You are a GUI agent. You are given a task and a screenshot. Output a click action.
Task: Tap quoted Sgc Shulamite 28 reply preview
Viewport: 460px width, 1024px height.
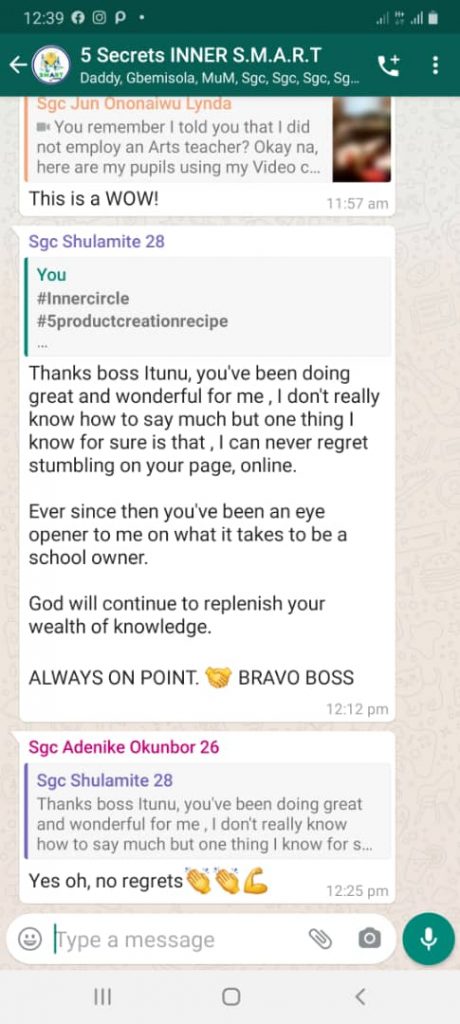(208, 810)
